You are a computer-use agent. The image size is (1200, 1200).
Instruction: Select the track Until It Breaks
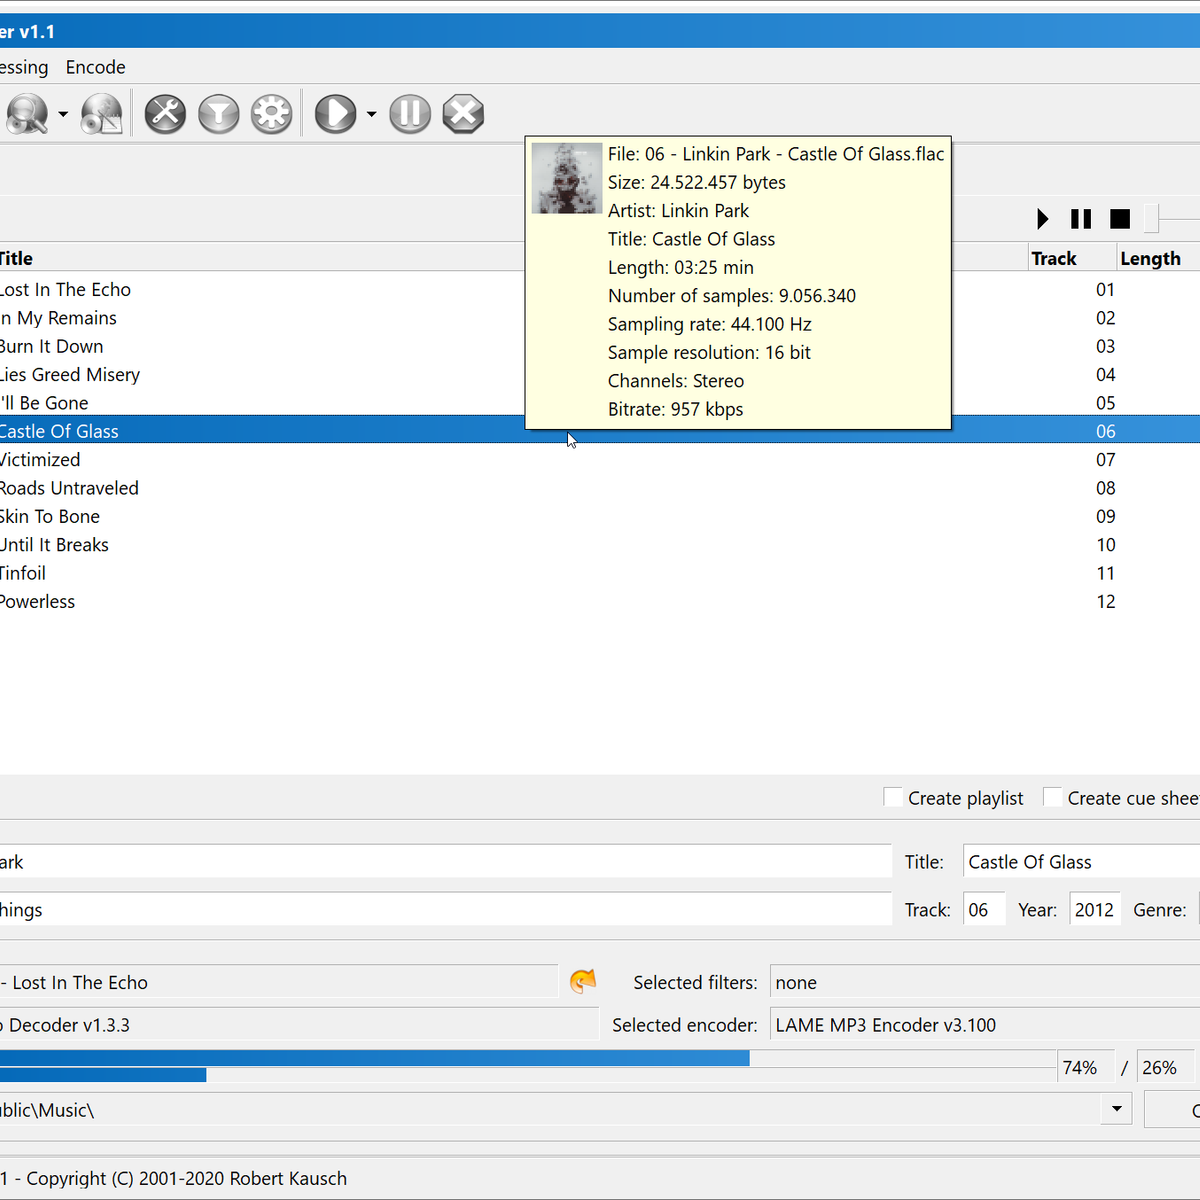point(600,545)
